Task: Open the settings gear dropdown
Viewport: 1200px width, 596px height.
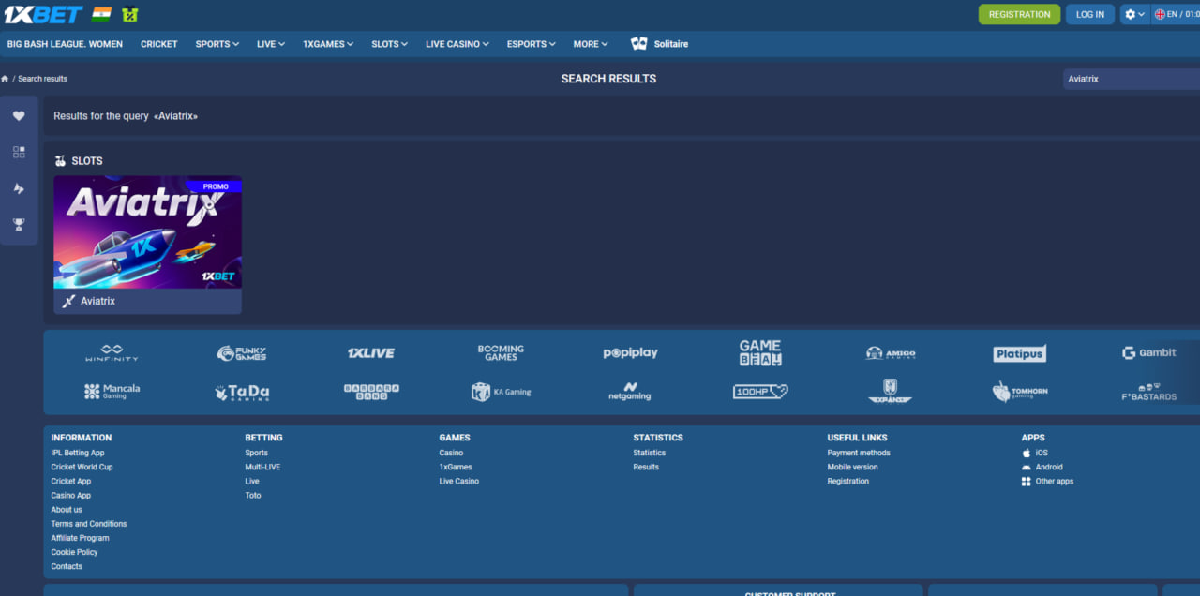Action: [x=1134, y=14]
